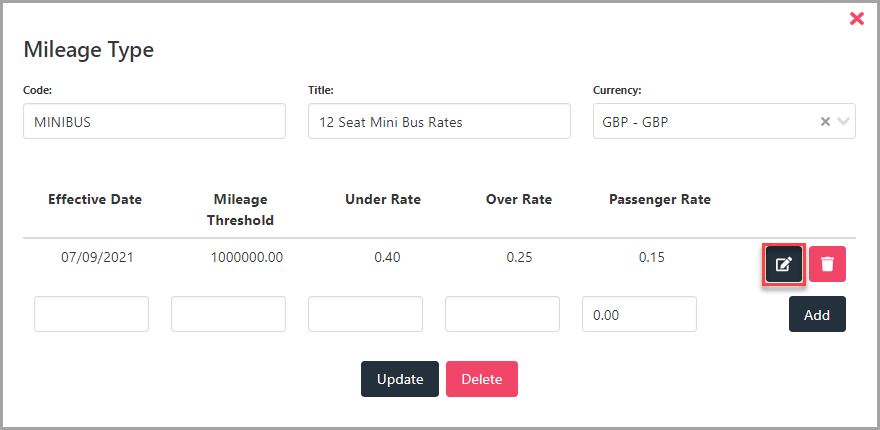
Task: Select the Passenger Rate input showing 0.00
Action: tap(639, 314)
